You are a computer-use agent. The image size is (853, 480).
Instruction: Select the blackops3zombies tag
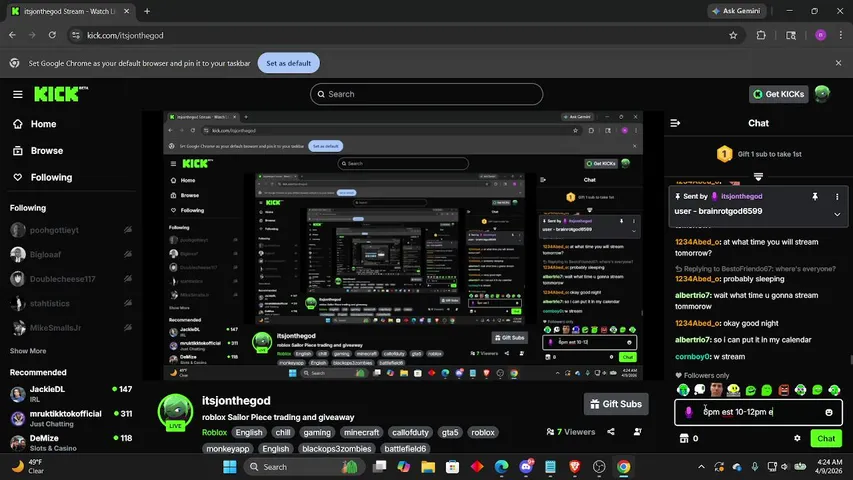coord(336,449)
